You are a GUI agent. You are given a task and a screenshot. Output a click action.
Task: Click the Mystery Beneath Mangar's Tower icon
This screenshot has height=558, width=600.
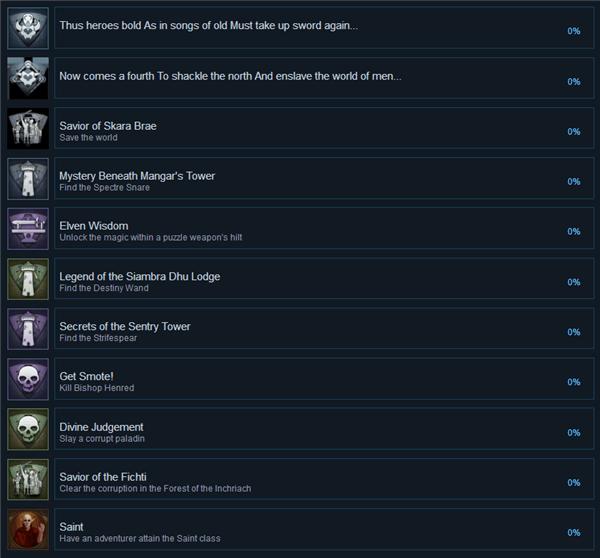tap(28, 178)
